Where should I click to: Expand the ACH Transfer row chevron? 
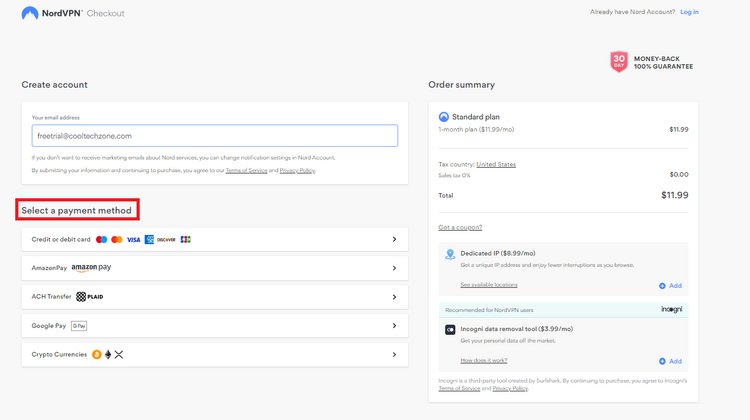click(394, 297)
